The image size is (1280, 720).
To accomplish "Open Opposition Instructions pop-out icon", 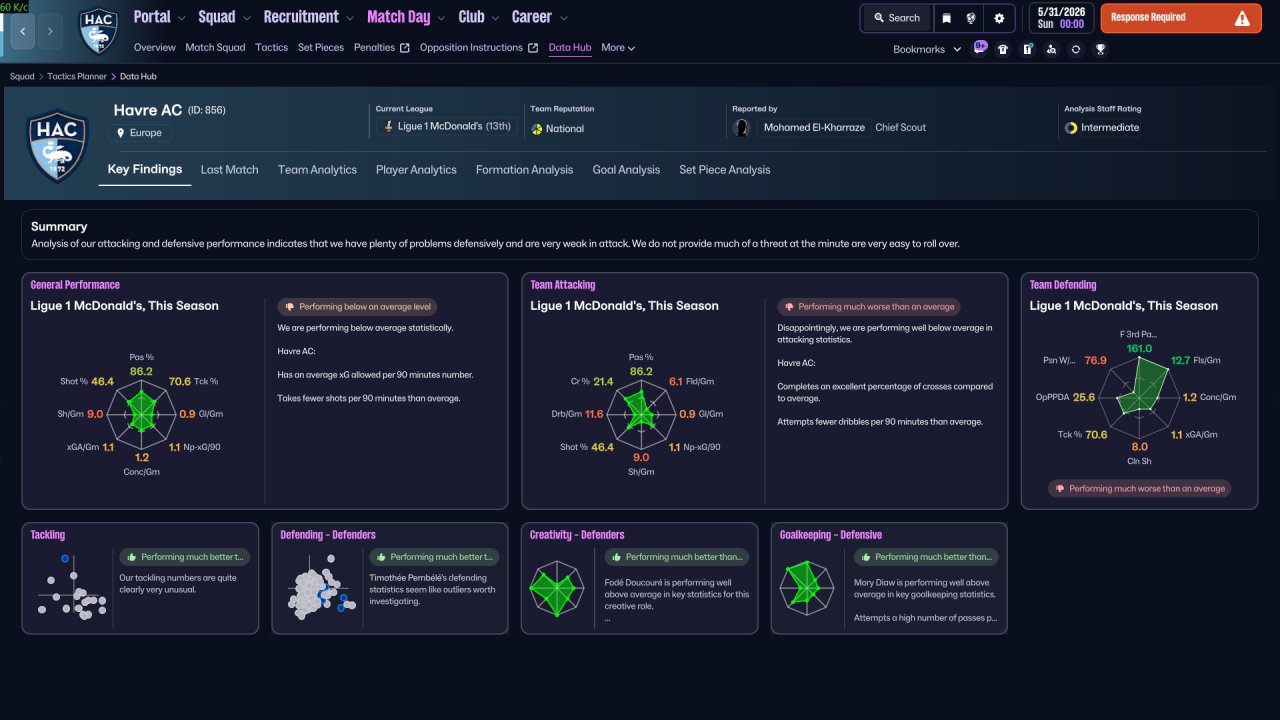I will tap(533, 48).
